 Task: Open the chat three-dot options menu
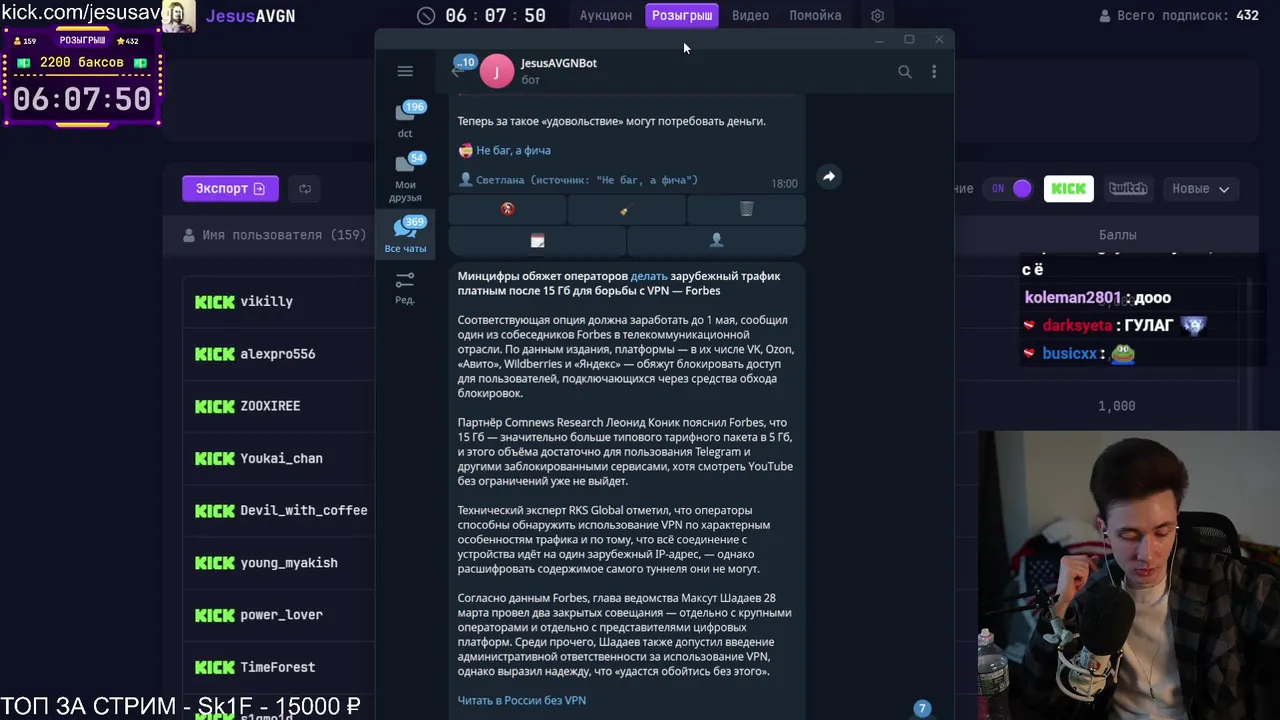coord(934,72)
